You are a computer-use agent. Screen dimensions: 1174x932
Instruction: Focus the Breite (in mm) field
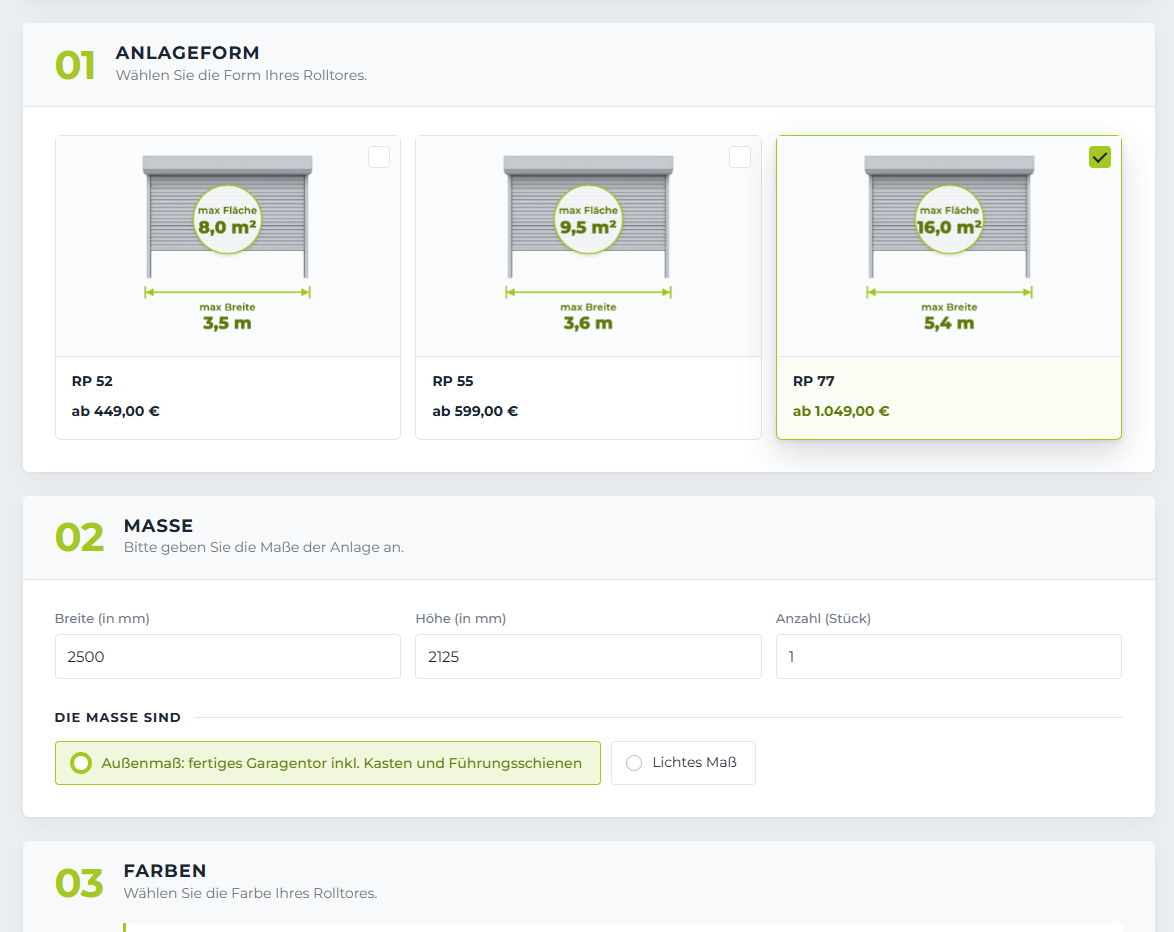pyautogui.click(x=228, y=657)
